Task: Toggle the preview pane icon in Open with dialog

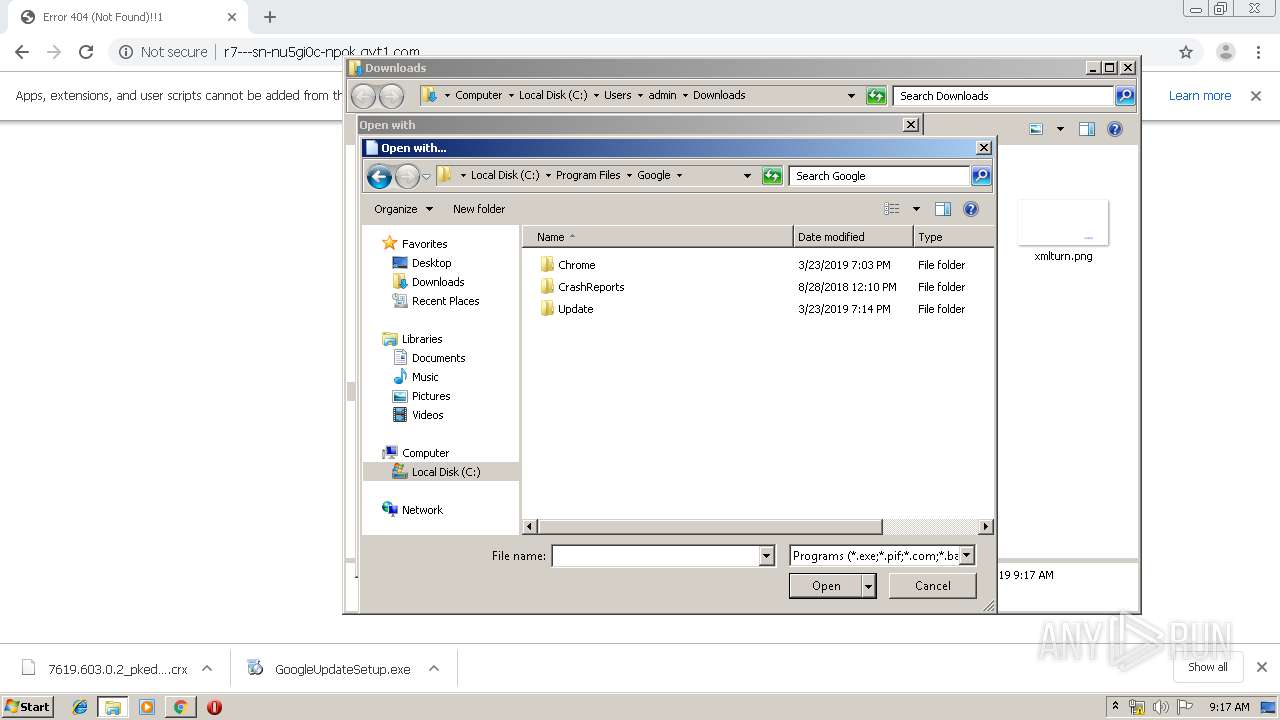Action: pyautogui.click(x=942, y=209)
